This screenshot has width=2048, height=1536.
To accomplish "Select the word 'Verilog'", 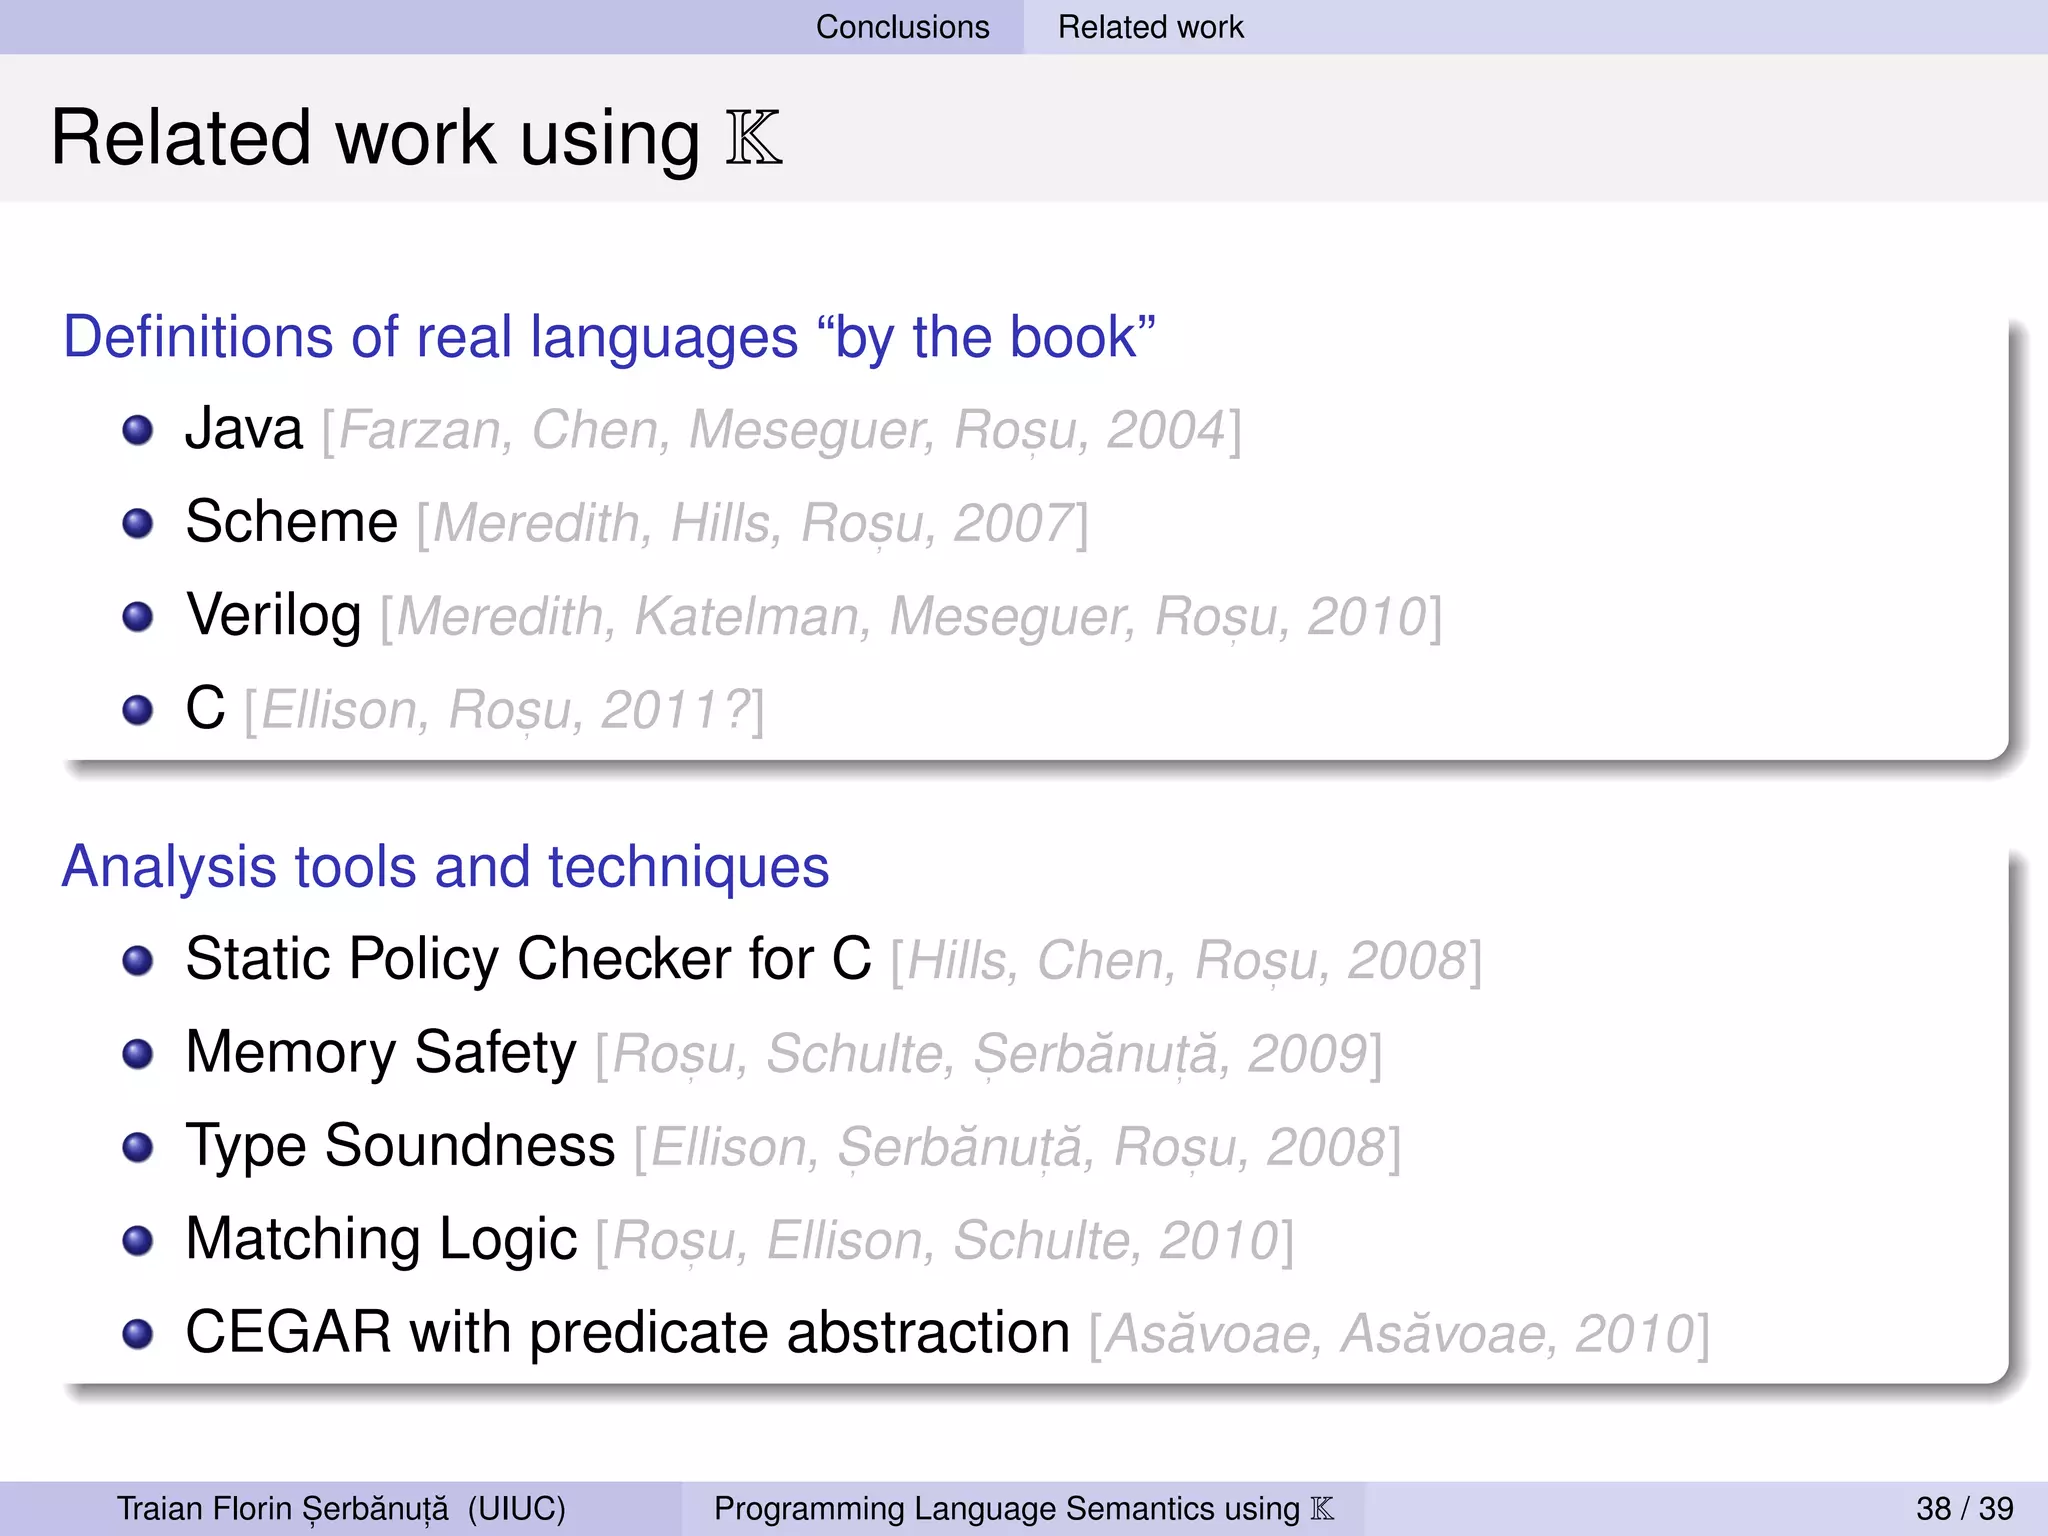I will coord(274,616).
